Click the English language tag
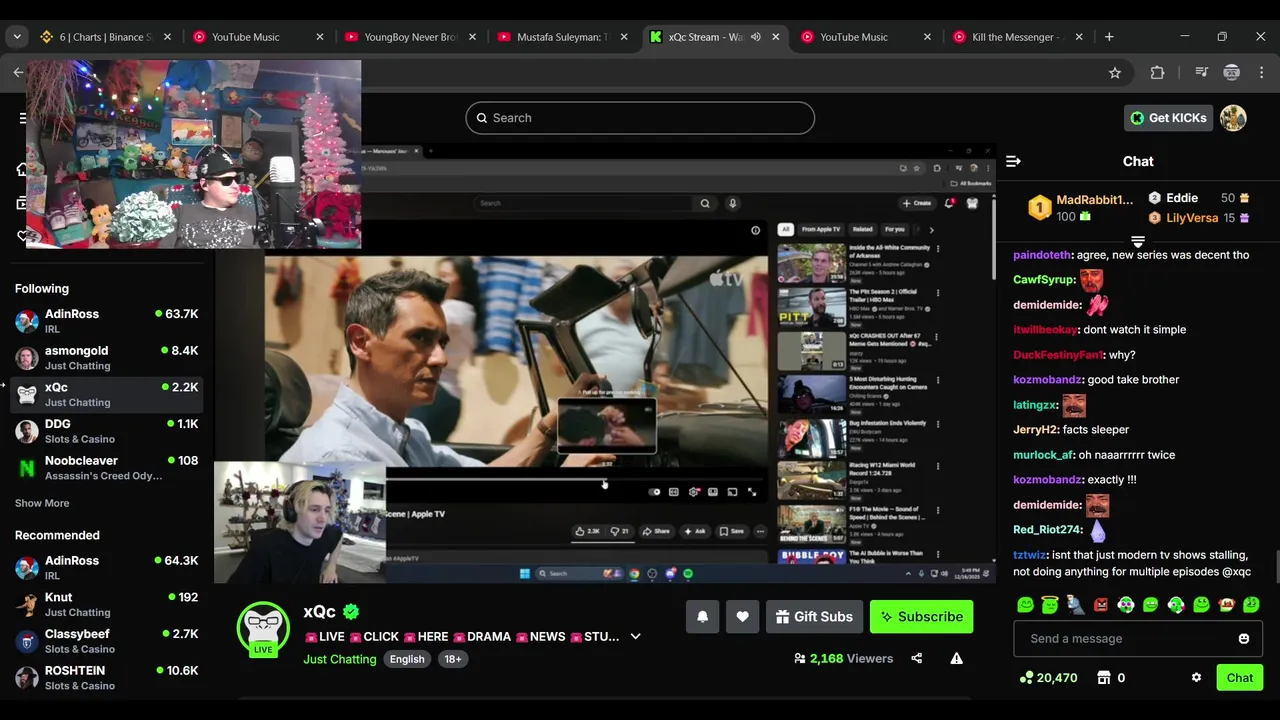 407,659
